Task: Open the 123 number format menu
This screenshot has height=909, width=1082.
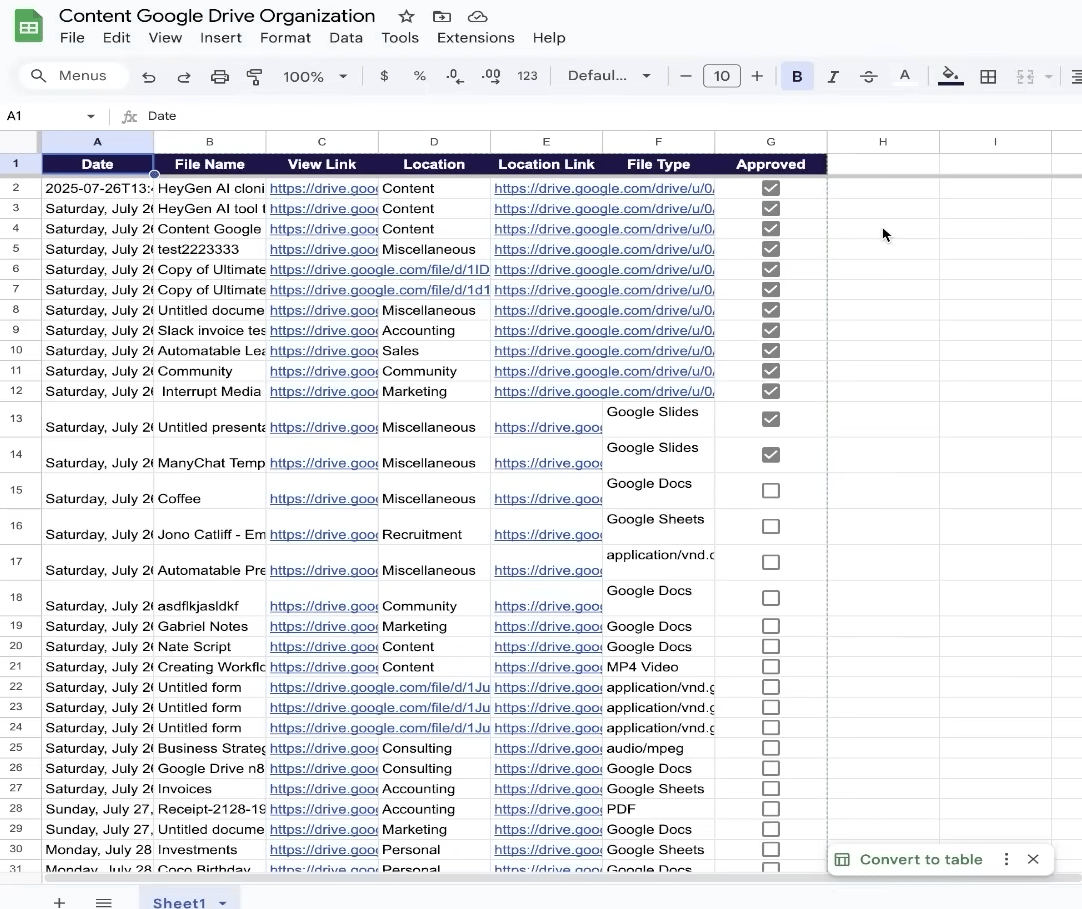Action: (527, 76)
